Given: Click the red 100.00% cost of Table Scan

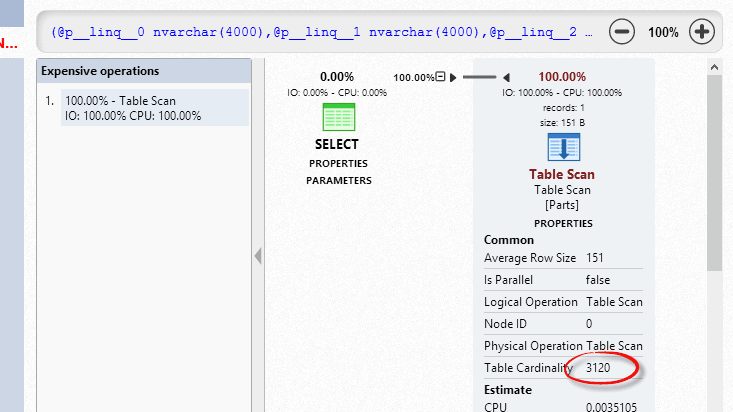Looking at the screenshot, I should (x=562, y=77).
